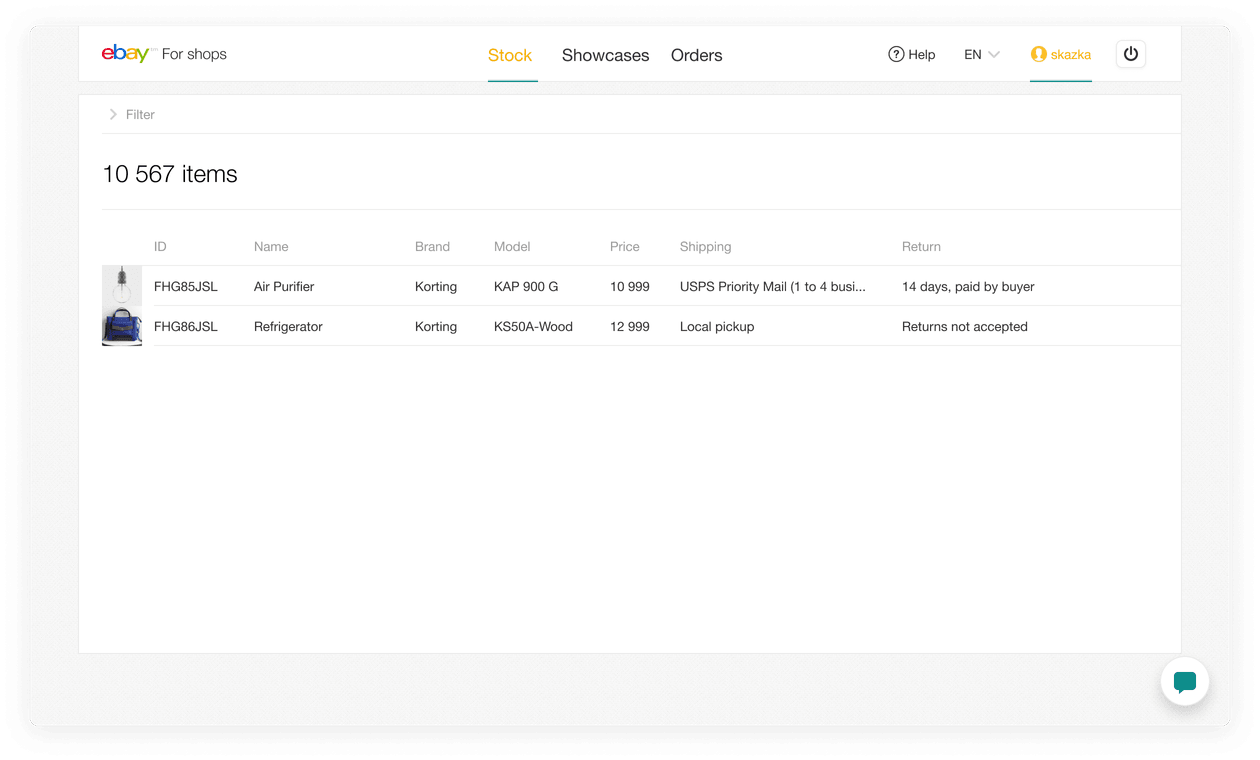
Task: Expand the Filter panel
Action: tap(131, 114)
